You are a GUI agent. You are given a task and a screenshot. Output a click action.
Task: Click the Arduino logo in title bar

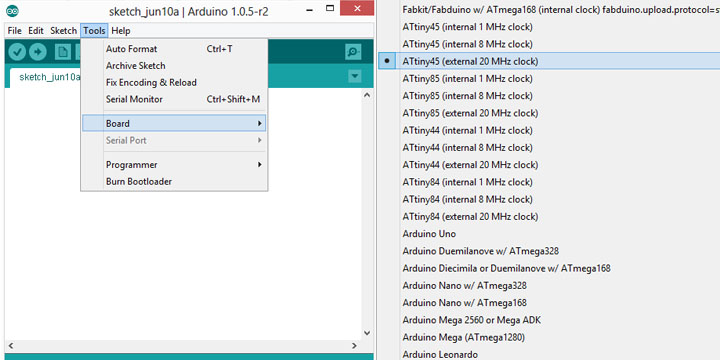click(12, 11)
